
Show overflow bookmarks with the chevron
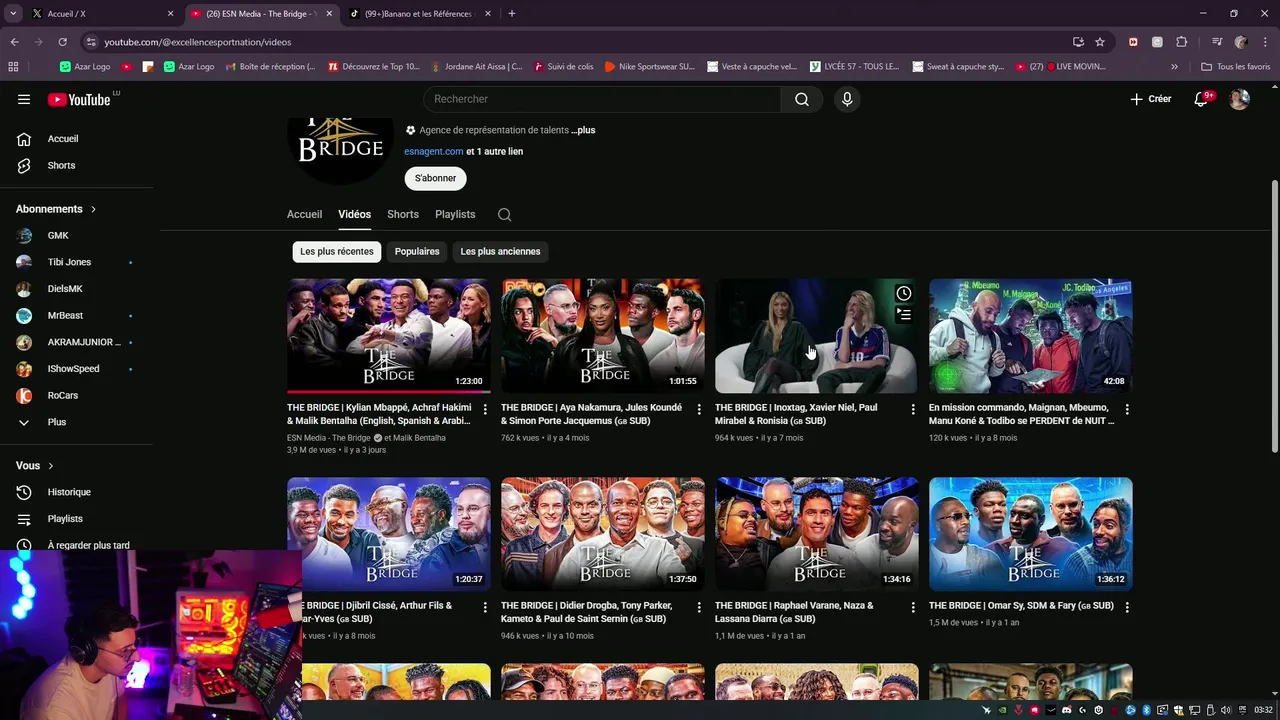tap(1174, 67)
